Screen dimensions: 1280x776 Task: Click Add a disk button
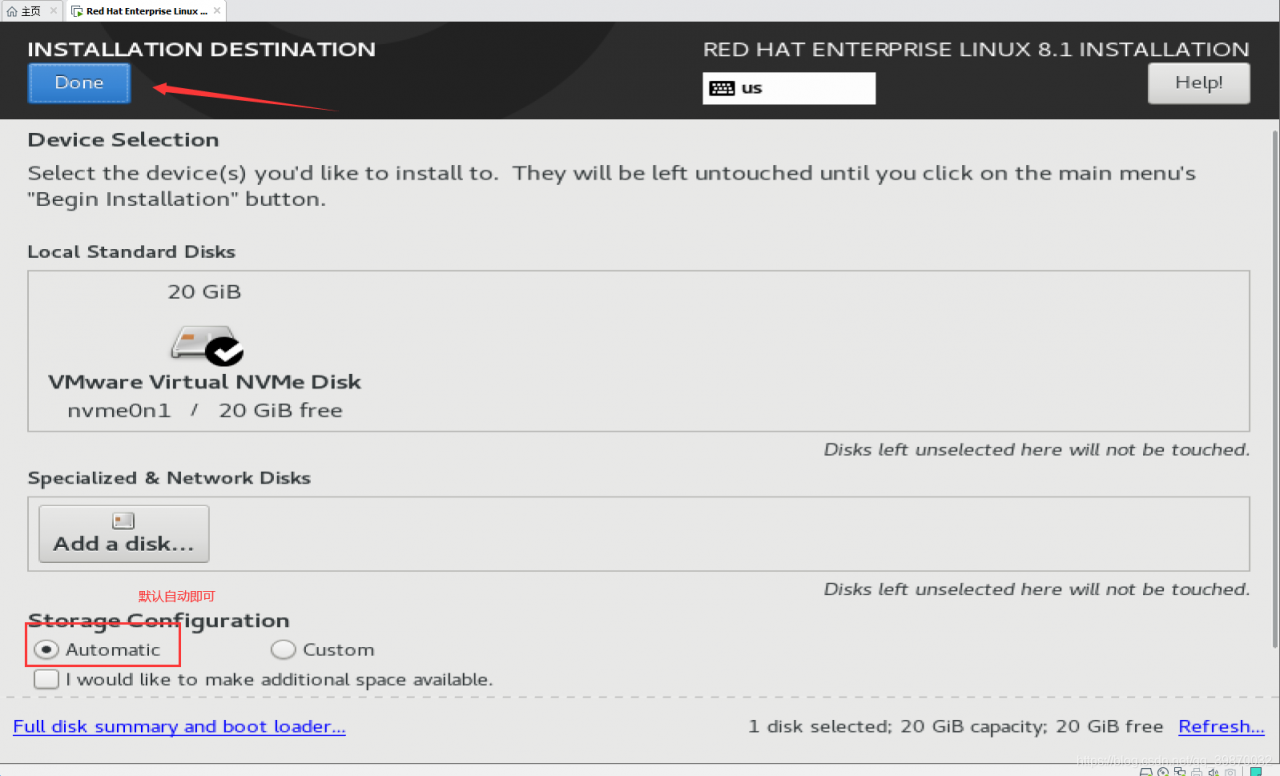click(124, 533)
